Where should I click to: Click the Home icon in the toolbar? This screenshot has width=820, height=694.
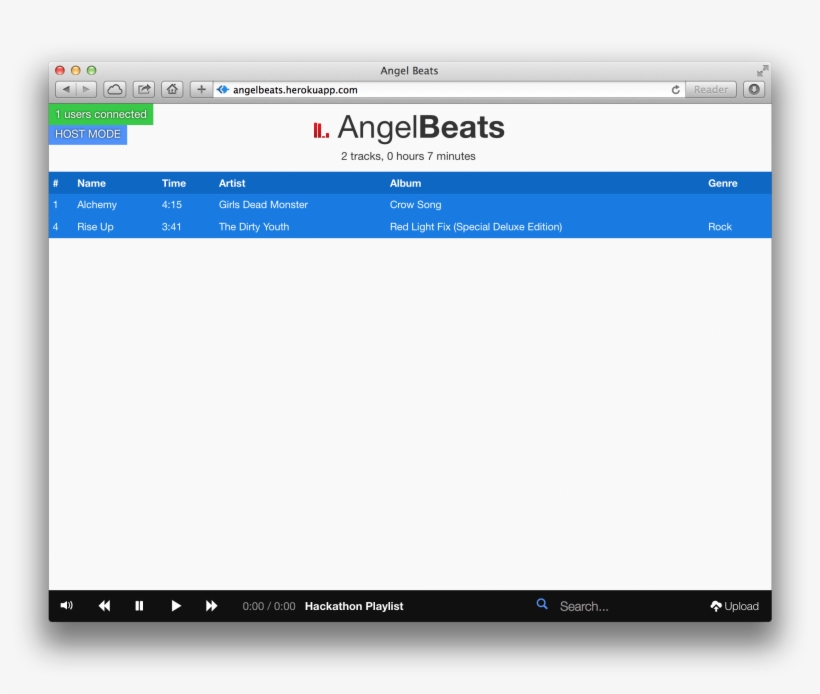[x=171, y=88]
